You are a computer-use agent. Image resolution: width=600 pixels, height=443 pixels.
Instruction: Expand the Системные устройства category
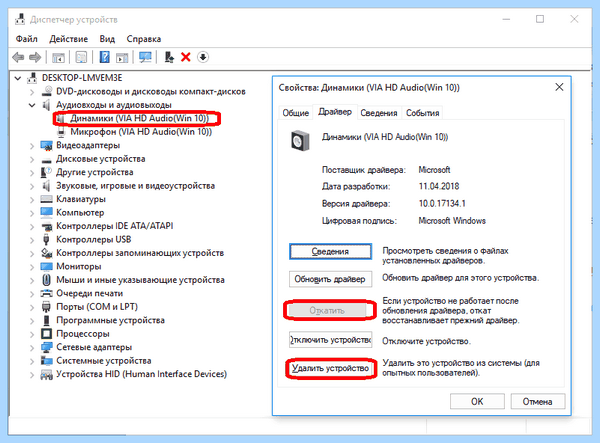[32, 361]
